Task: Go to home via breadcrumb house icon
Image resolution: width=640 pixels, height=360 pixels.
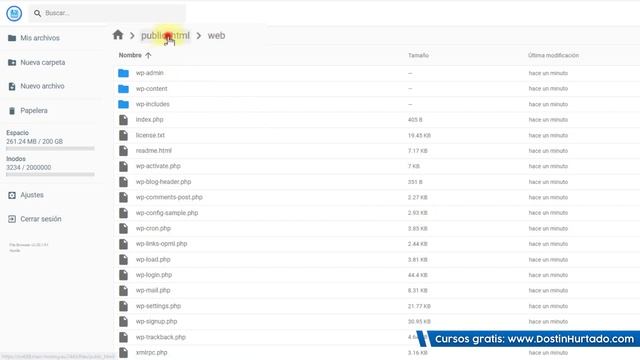Action: [118, 35]
